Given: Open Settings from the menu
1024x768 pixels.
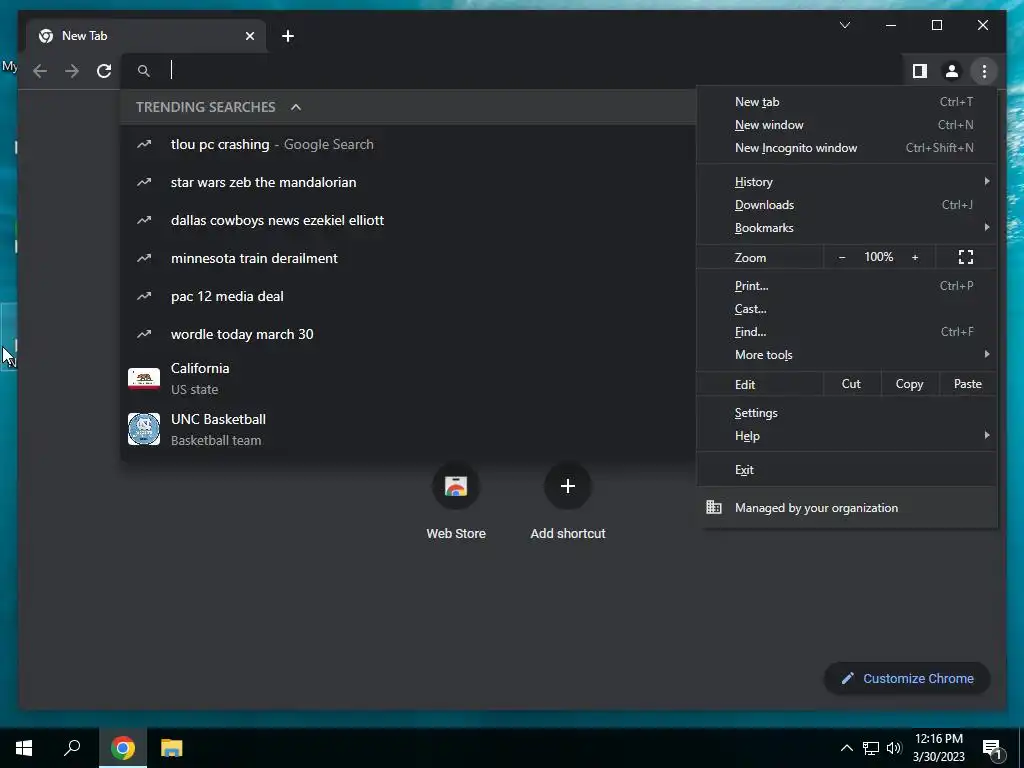Looking at the screenshot, I should (x=847, y=413).
